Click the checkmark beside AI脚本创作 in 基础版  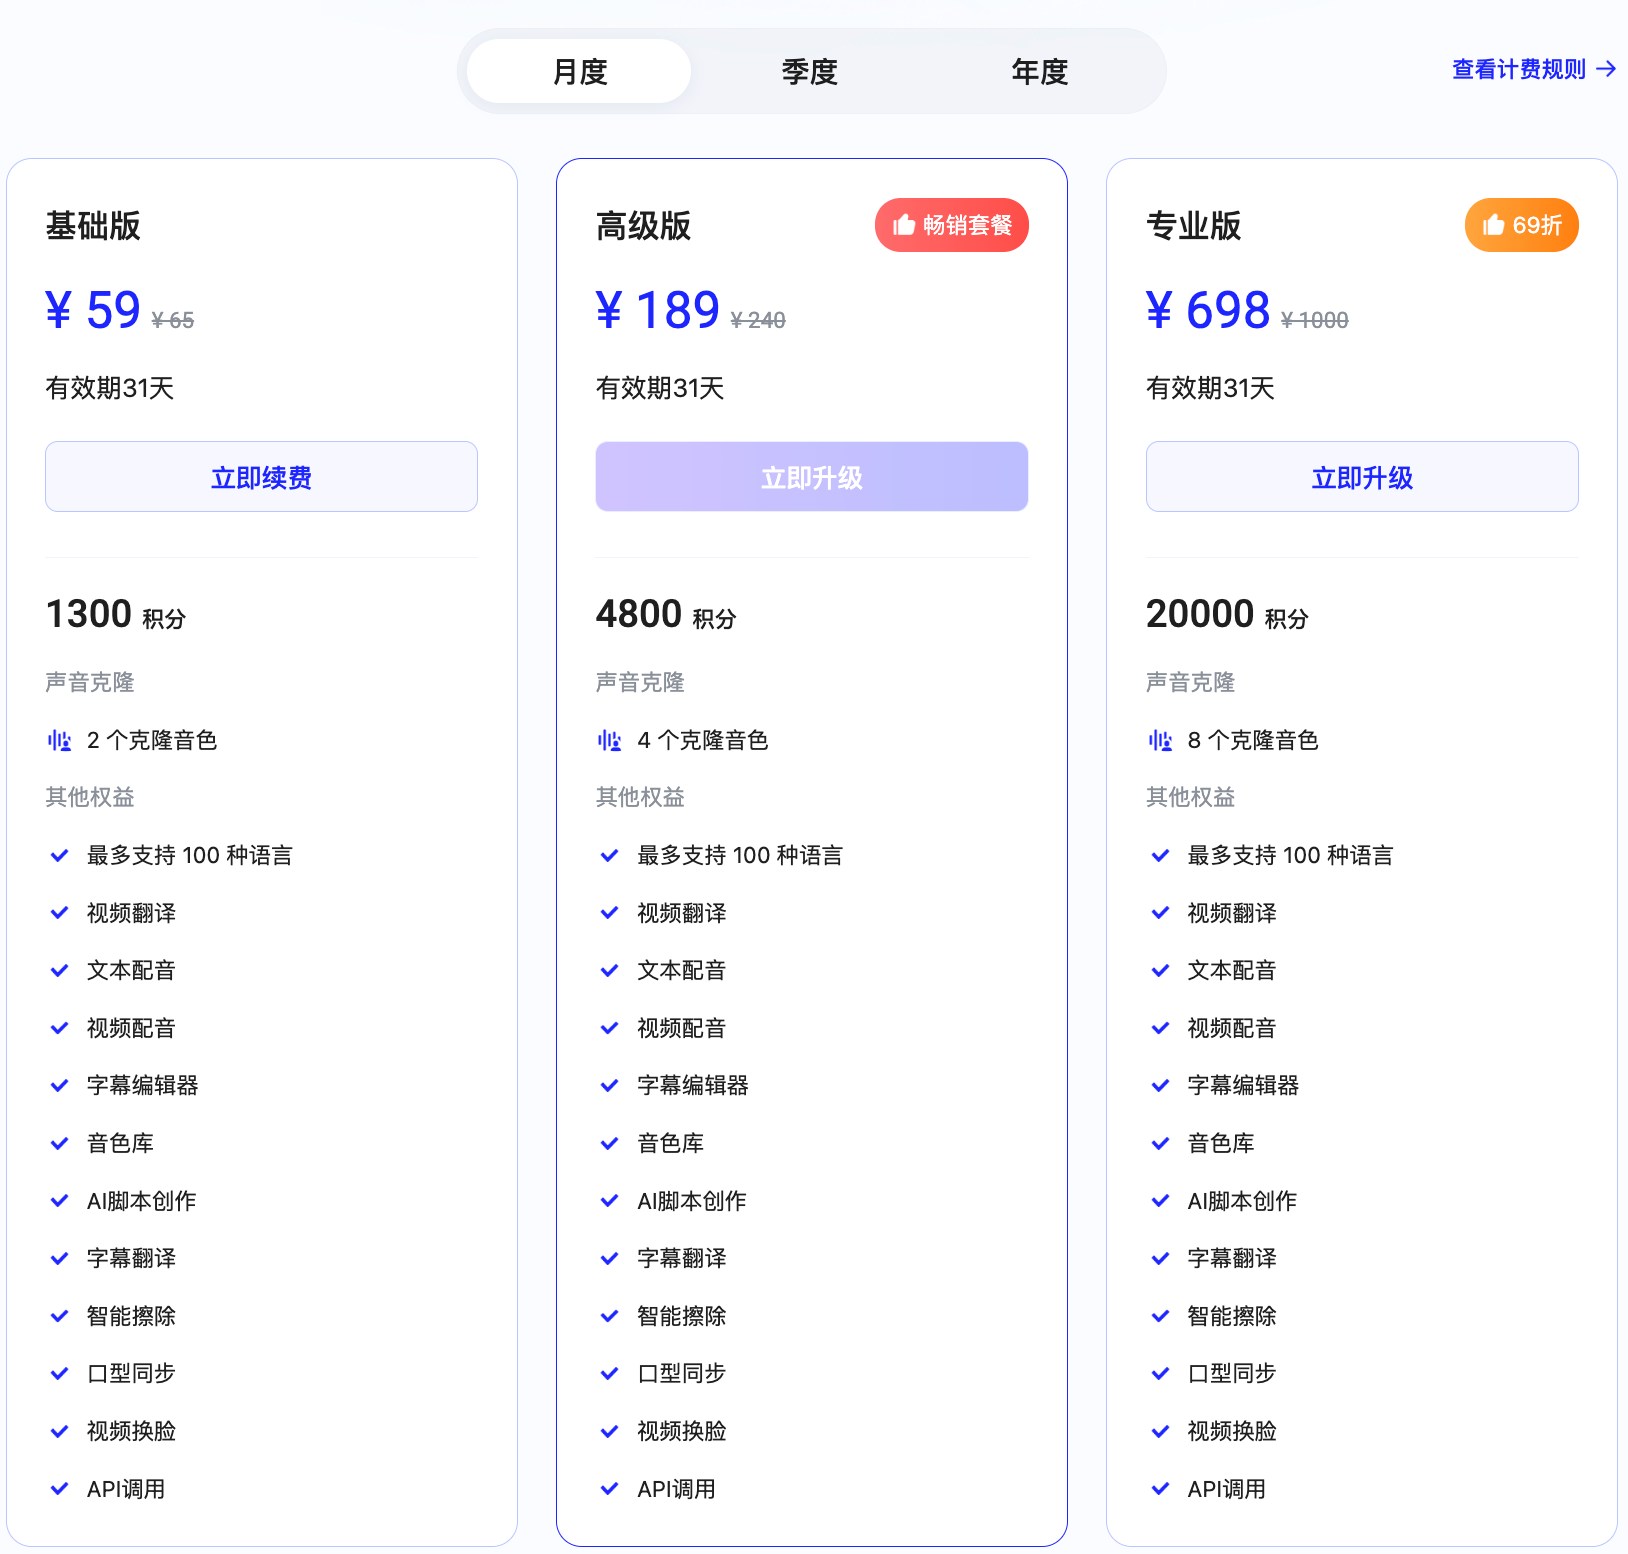coord(59,1201)
